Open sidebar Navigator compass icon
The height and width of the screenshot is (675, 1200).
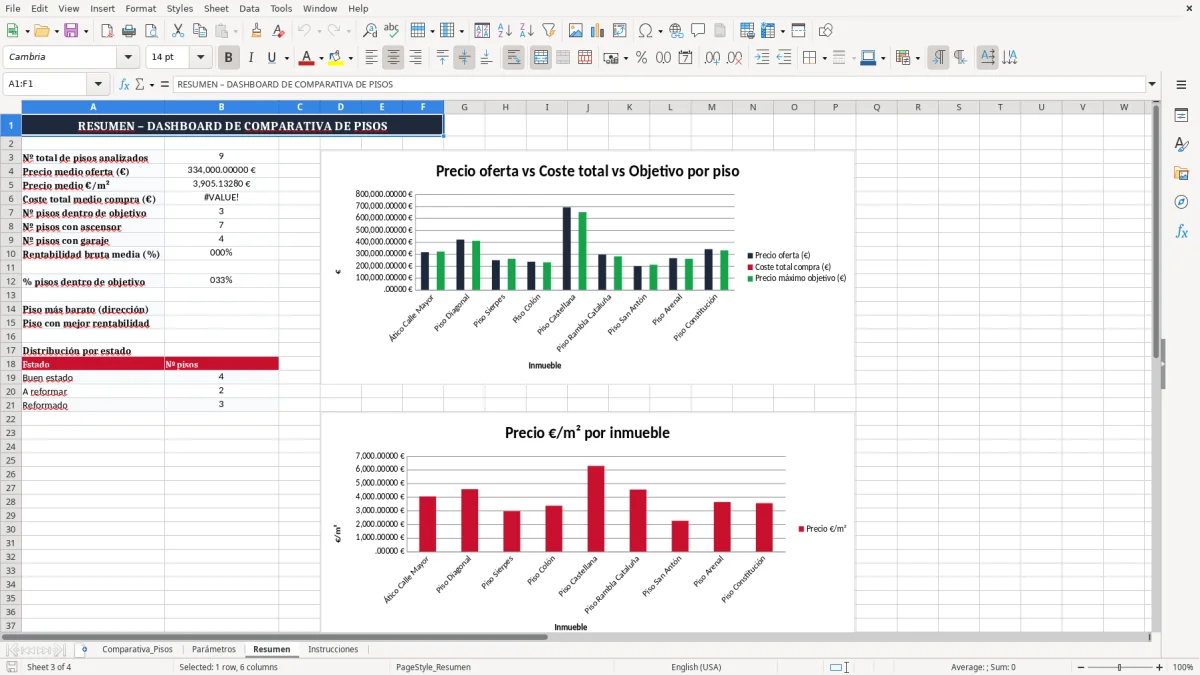point(1181,202)
